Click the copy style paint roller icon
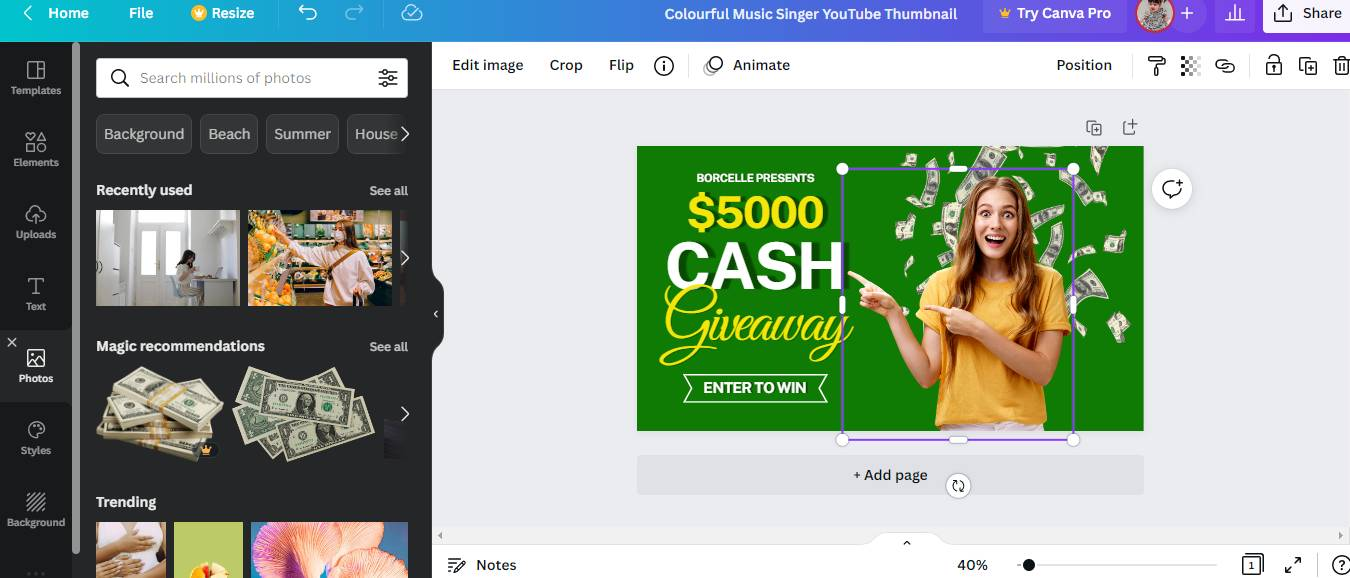 (x=1156, y=66)
